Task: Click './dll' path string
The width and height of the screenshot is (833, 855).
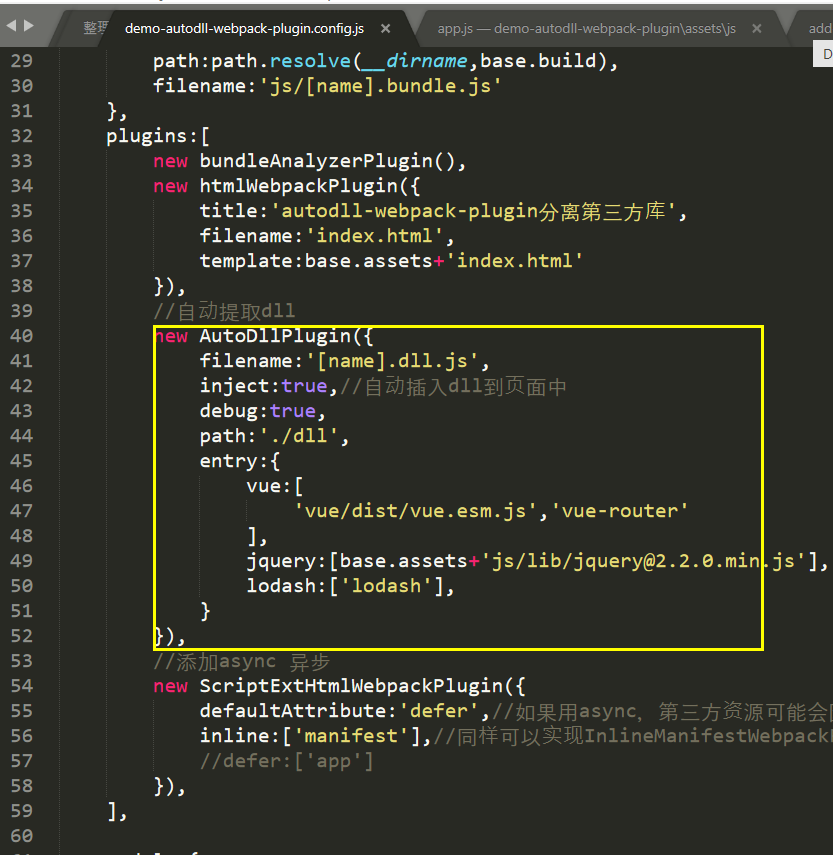Action: tap(299, 436)
